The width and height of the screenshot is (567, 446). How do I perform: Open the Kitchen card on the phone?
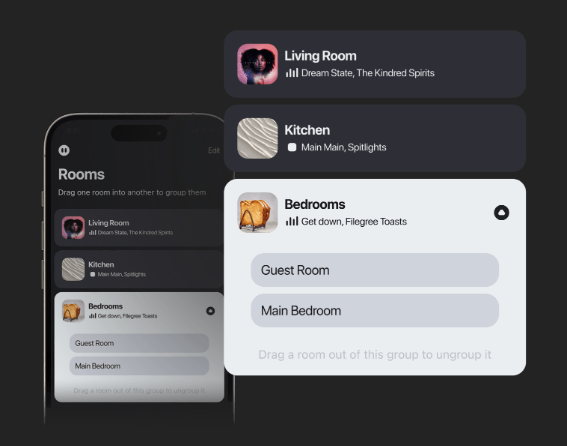pos(139,269)
